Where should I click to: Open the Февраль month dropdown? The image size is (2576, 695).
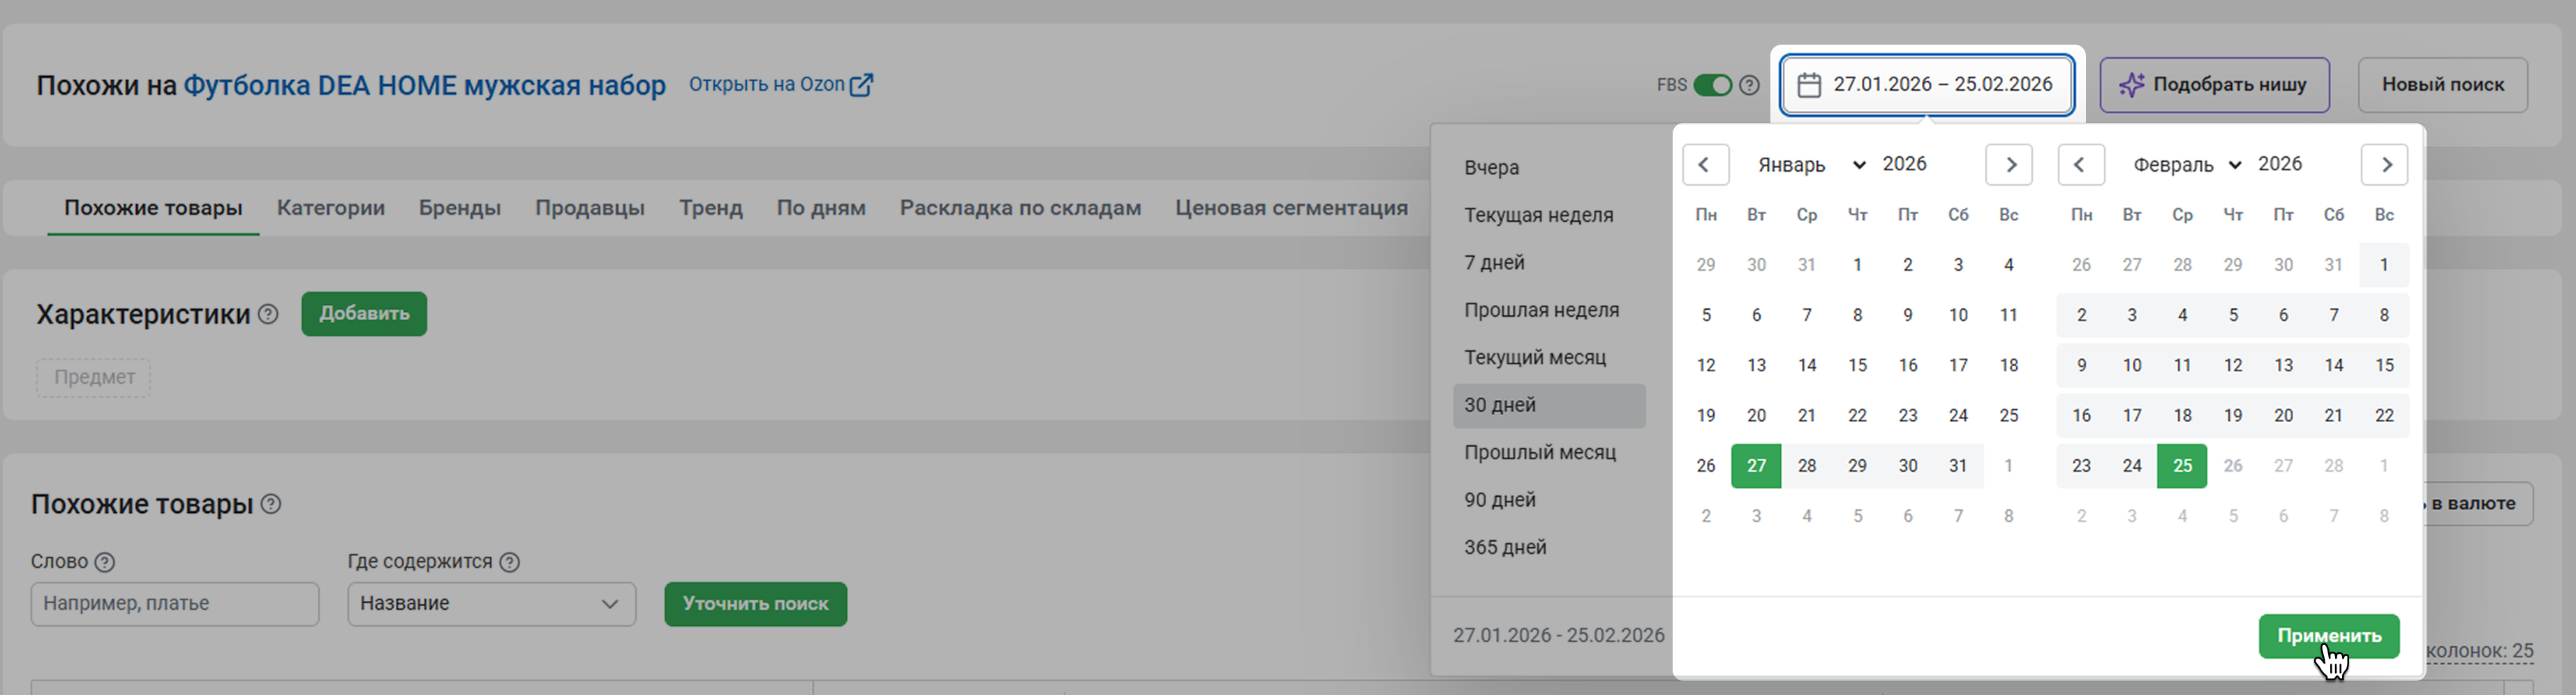click(2187, 165)
